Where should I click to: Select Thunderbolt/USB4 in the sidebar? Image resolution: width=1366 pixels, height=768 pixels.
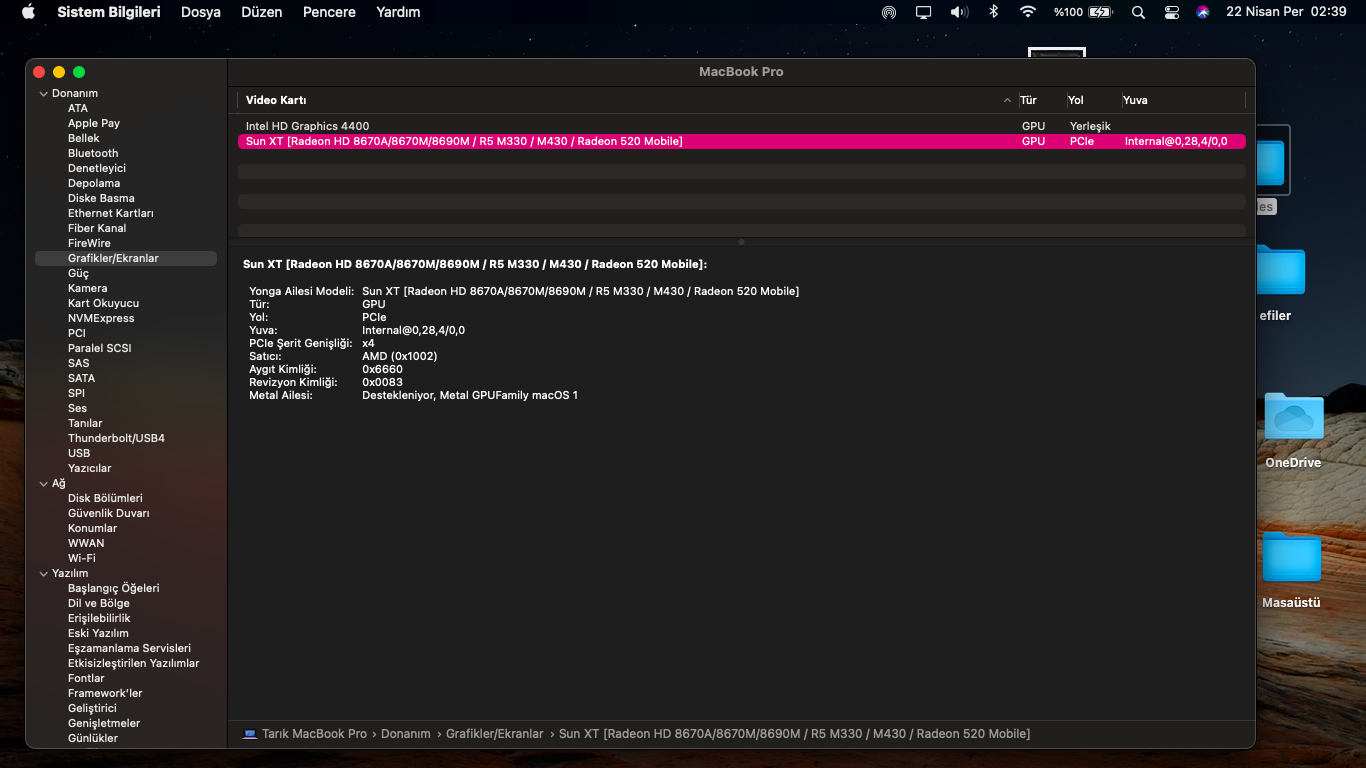point(116,438)
